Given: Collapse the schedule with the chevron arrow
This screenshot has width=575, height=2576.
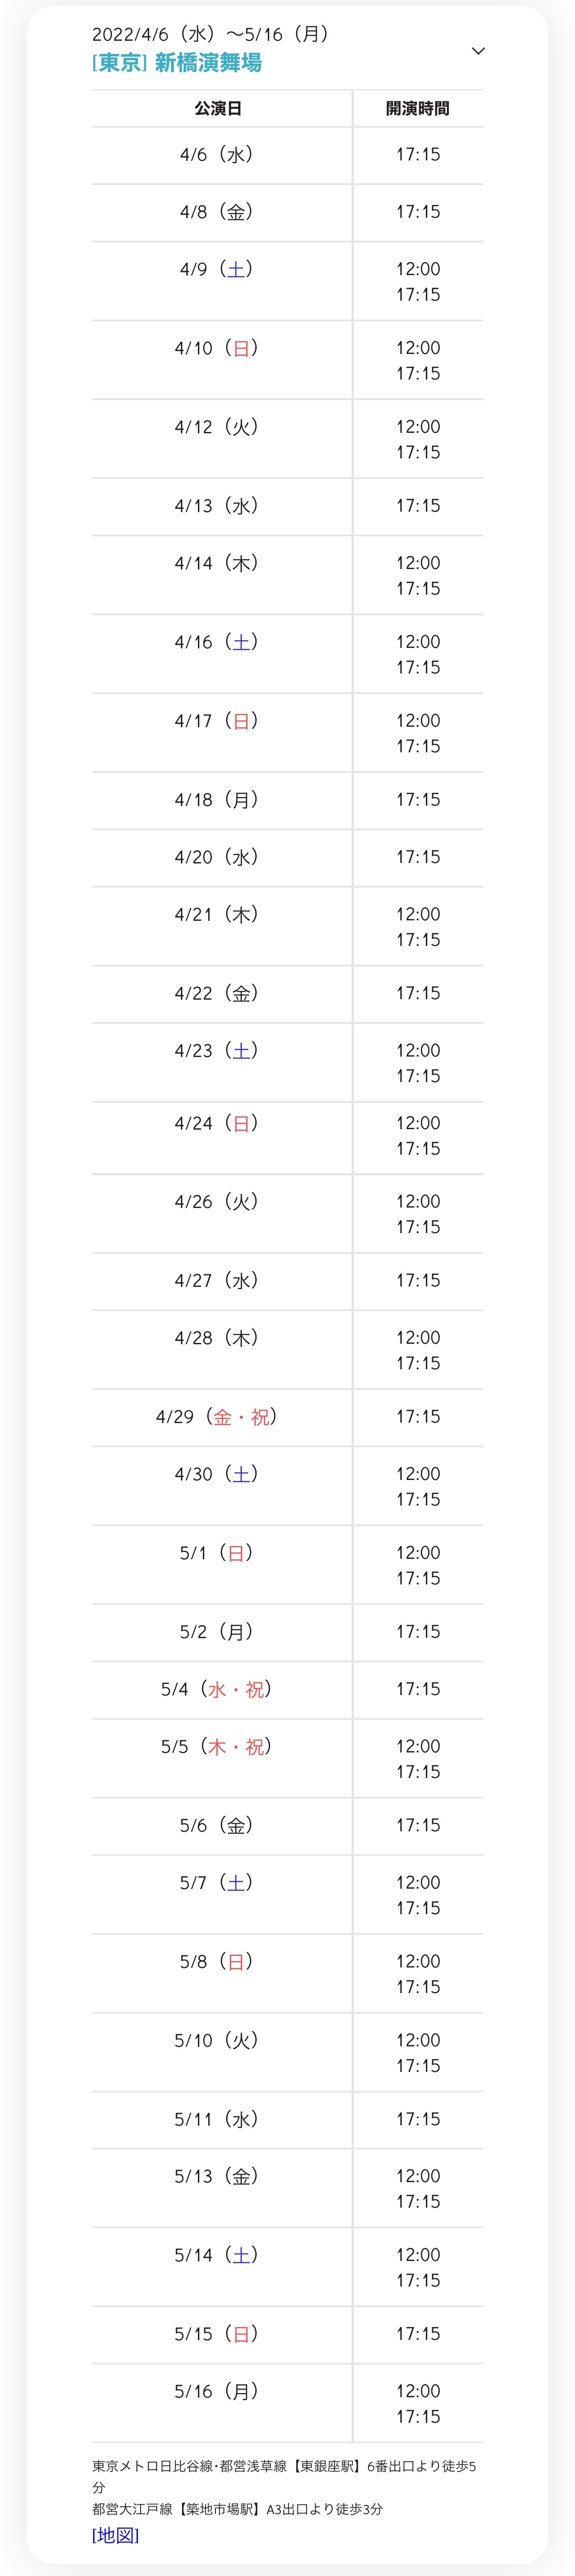Looking at the screenshot, I should pyautogui.click(x=478, y=51).
